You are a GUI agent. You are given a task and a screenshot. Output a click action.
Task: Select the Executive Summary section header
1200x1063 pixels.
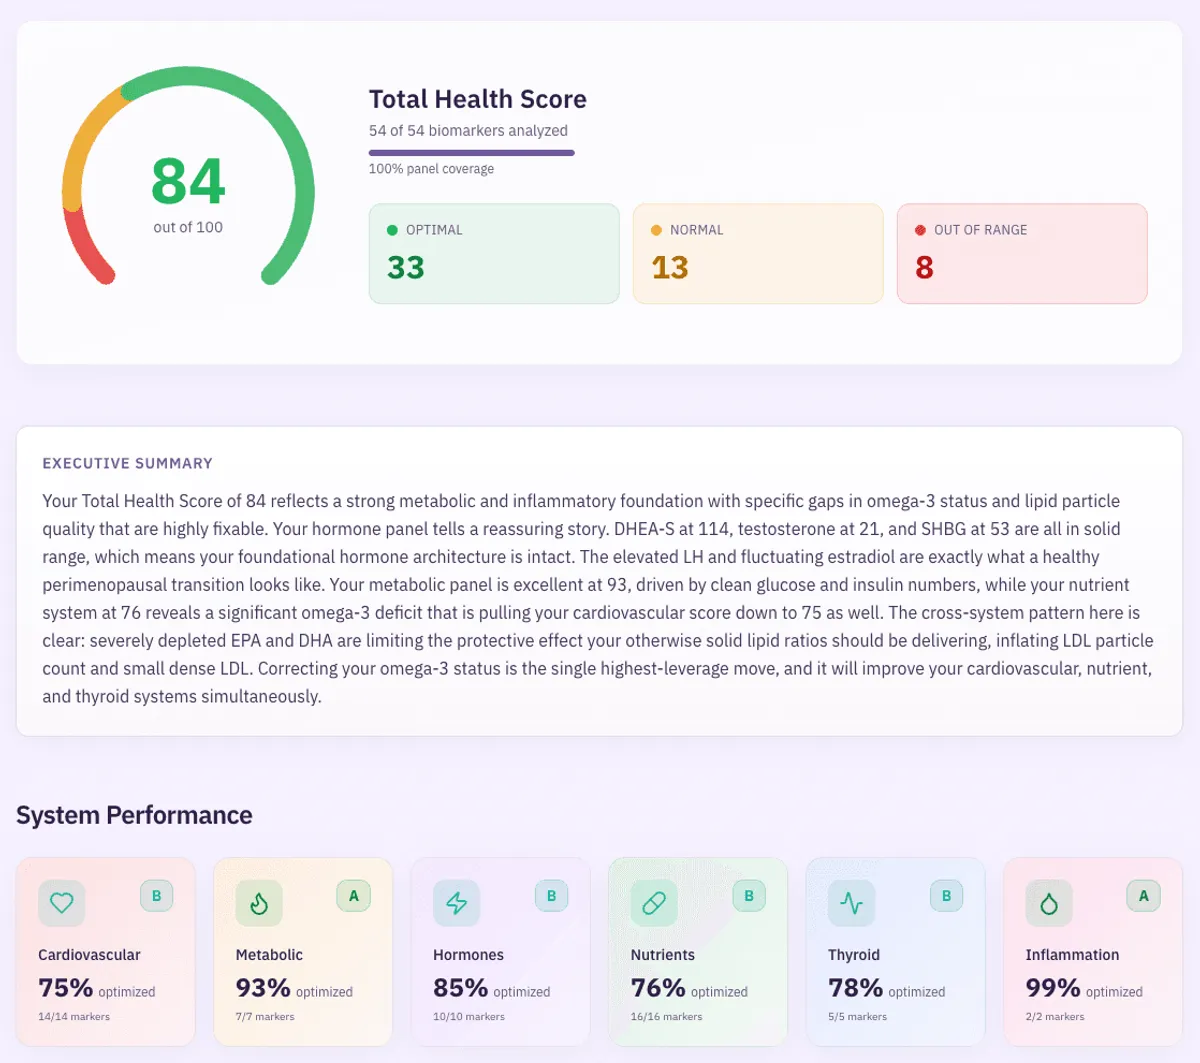click(x=127, y=463)
